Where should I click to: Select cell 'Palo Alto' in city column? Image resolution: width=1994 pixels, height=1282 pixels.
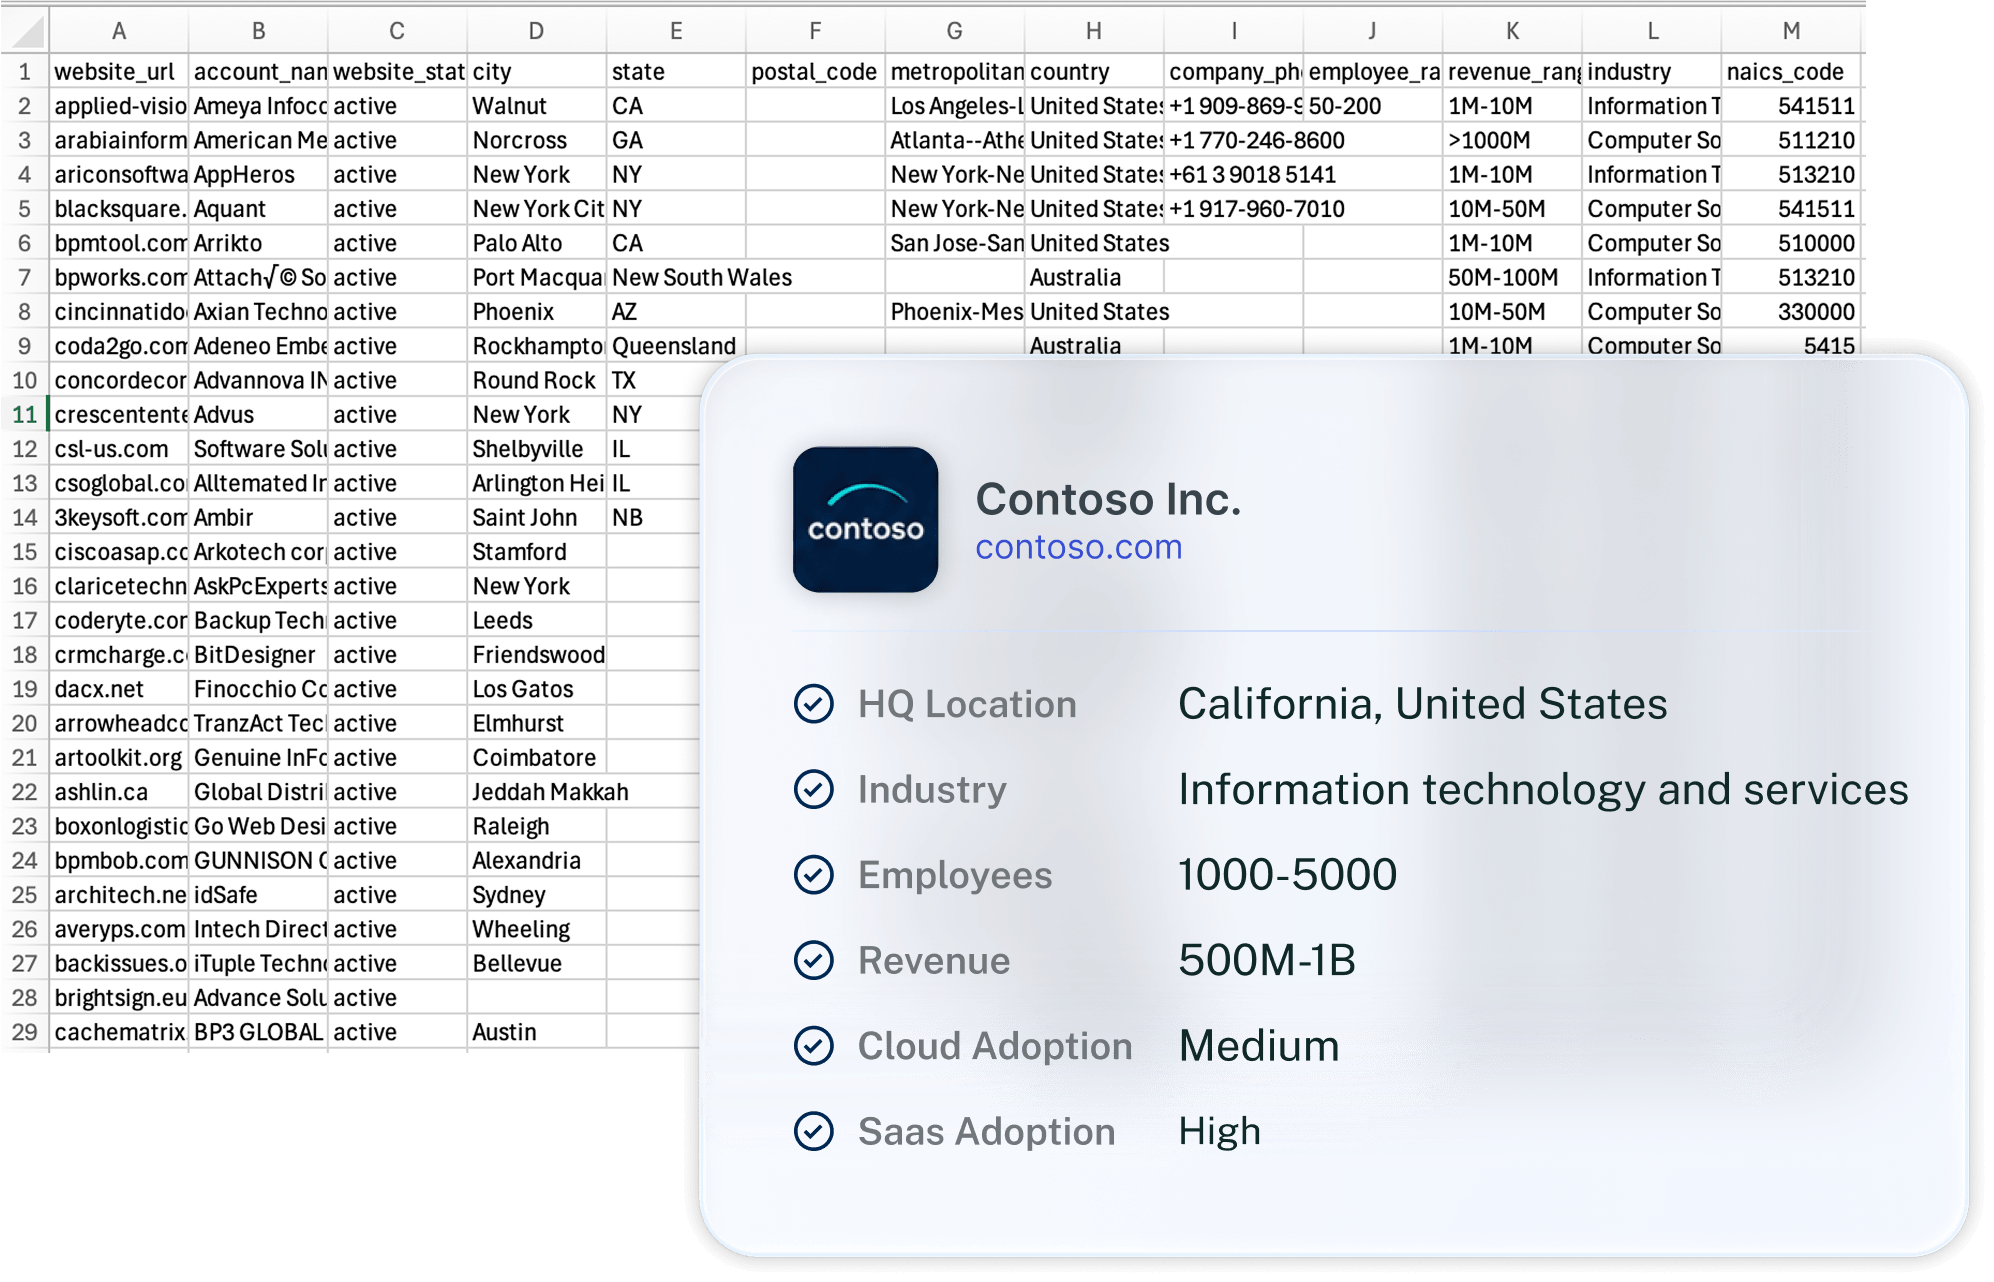point(537,243)
